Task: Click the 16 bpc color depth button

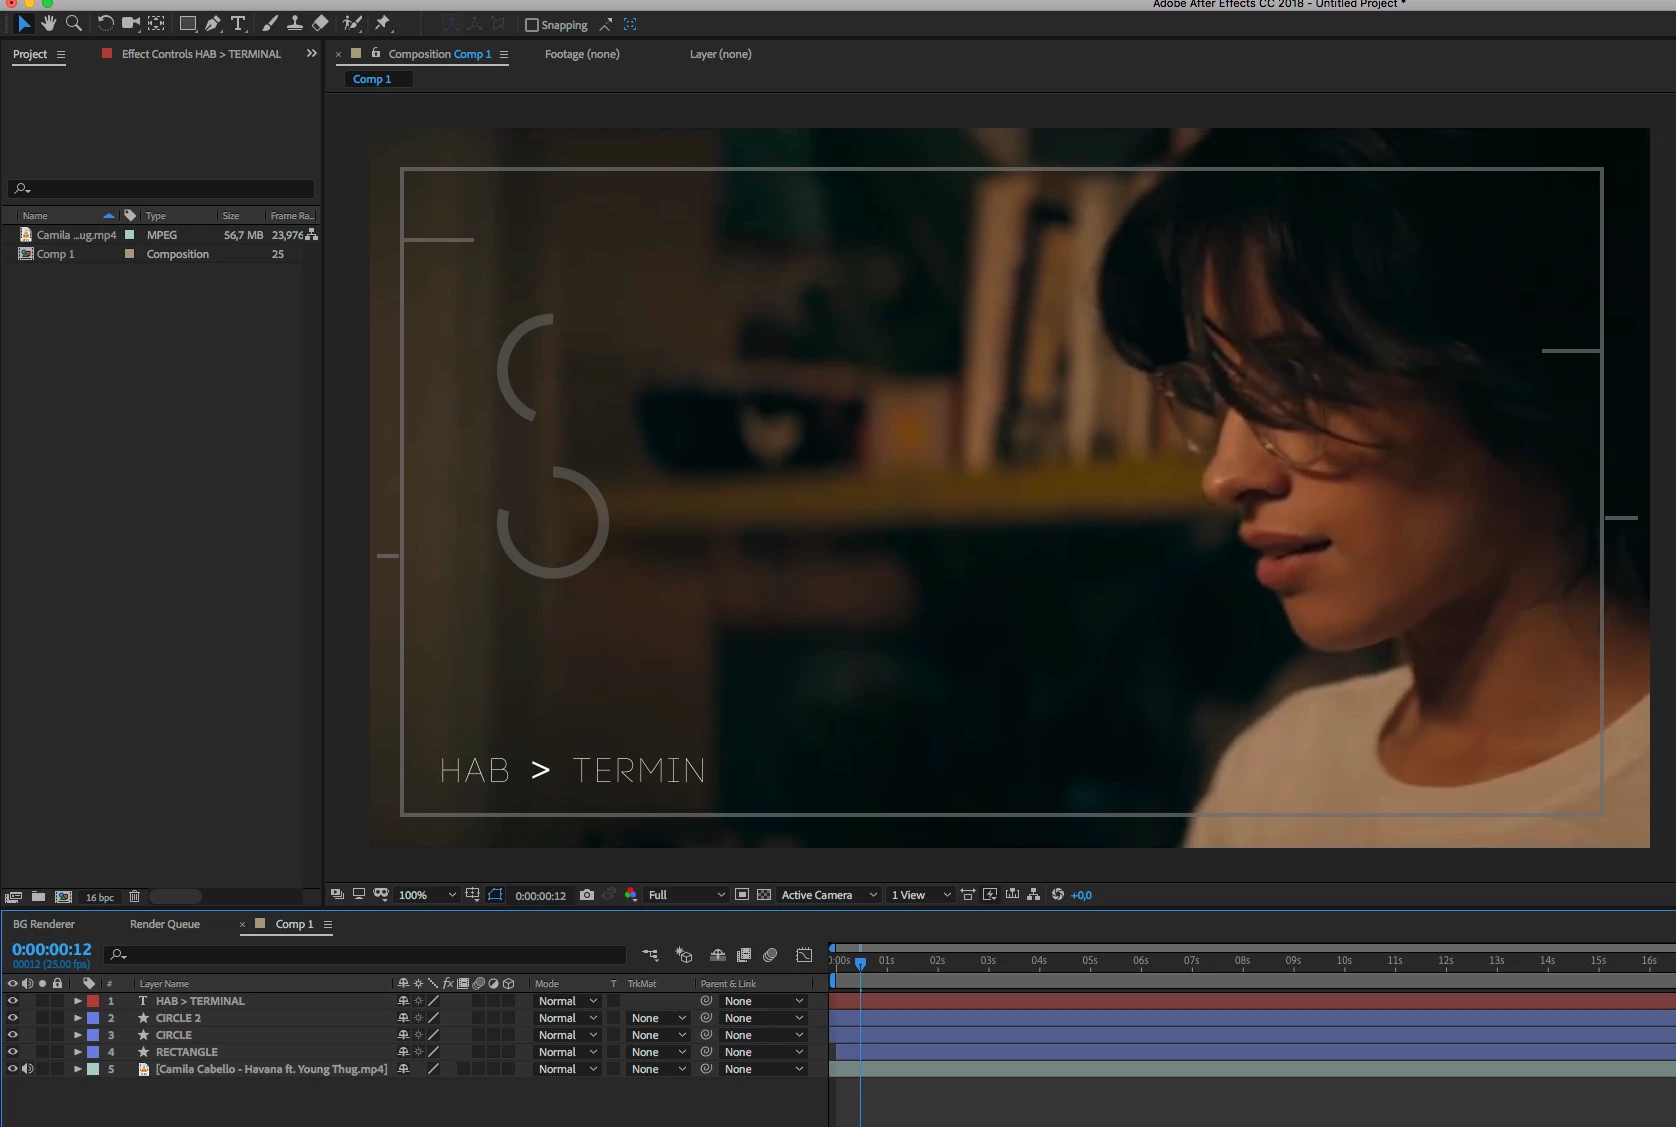Action: point(100,897)
